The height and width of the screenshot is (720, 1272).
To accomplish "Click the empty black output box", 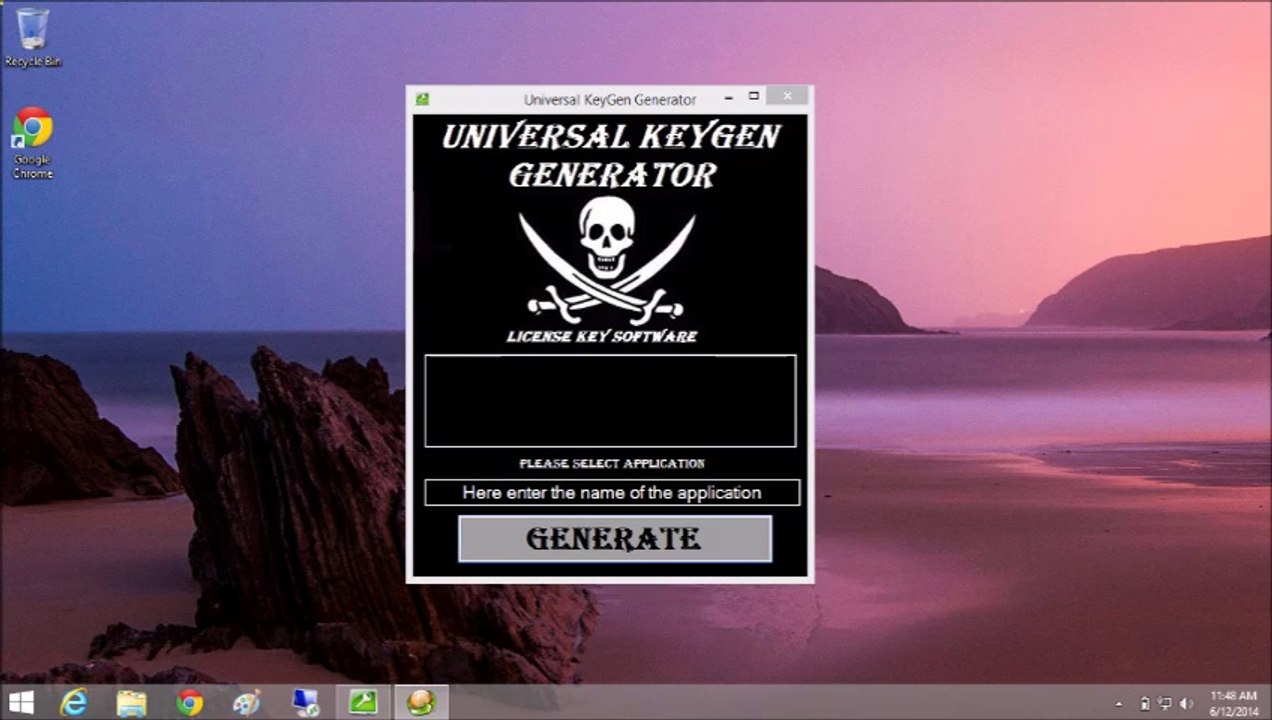I will [610, 400].
